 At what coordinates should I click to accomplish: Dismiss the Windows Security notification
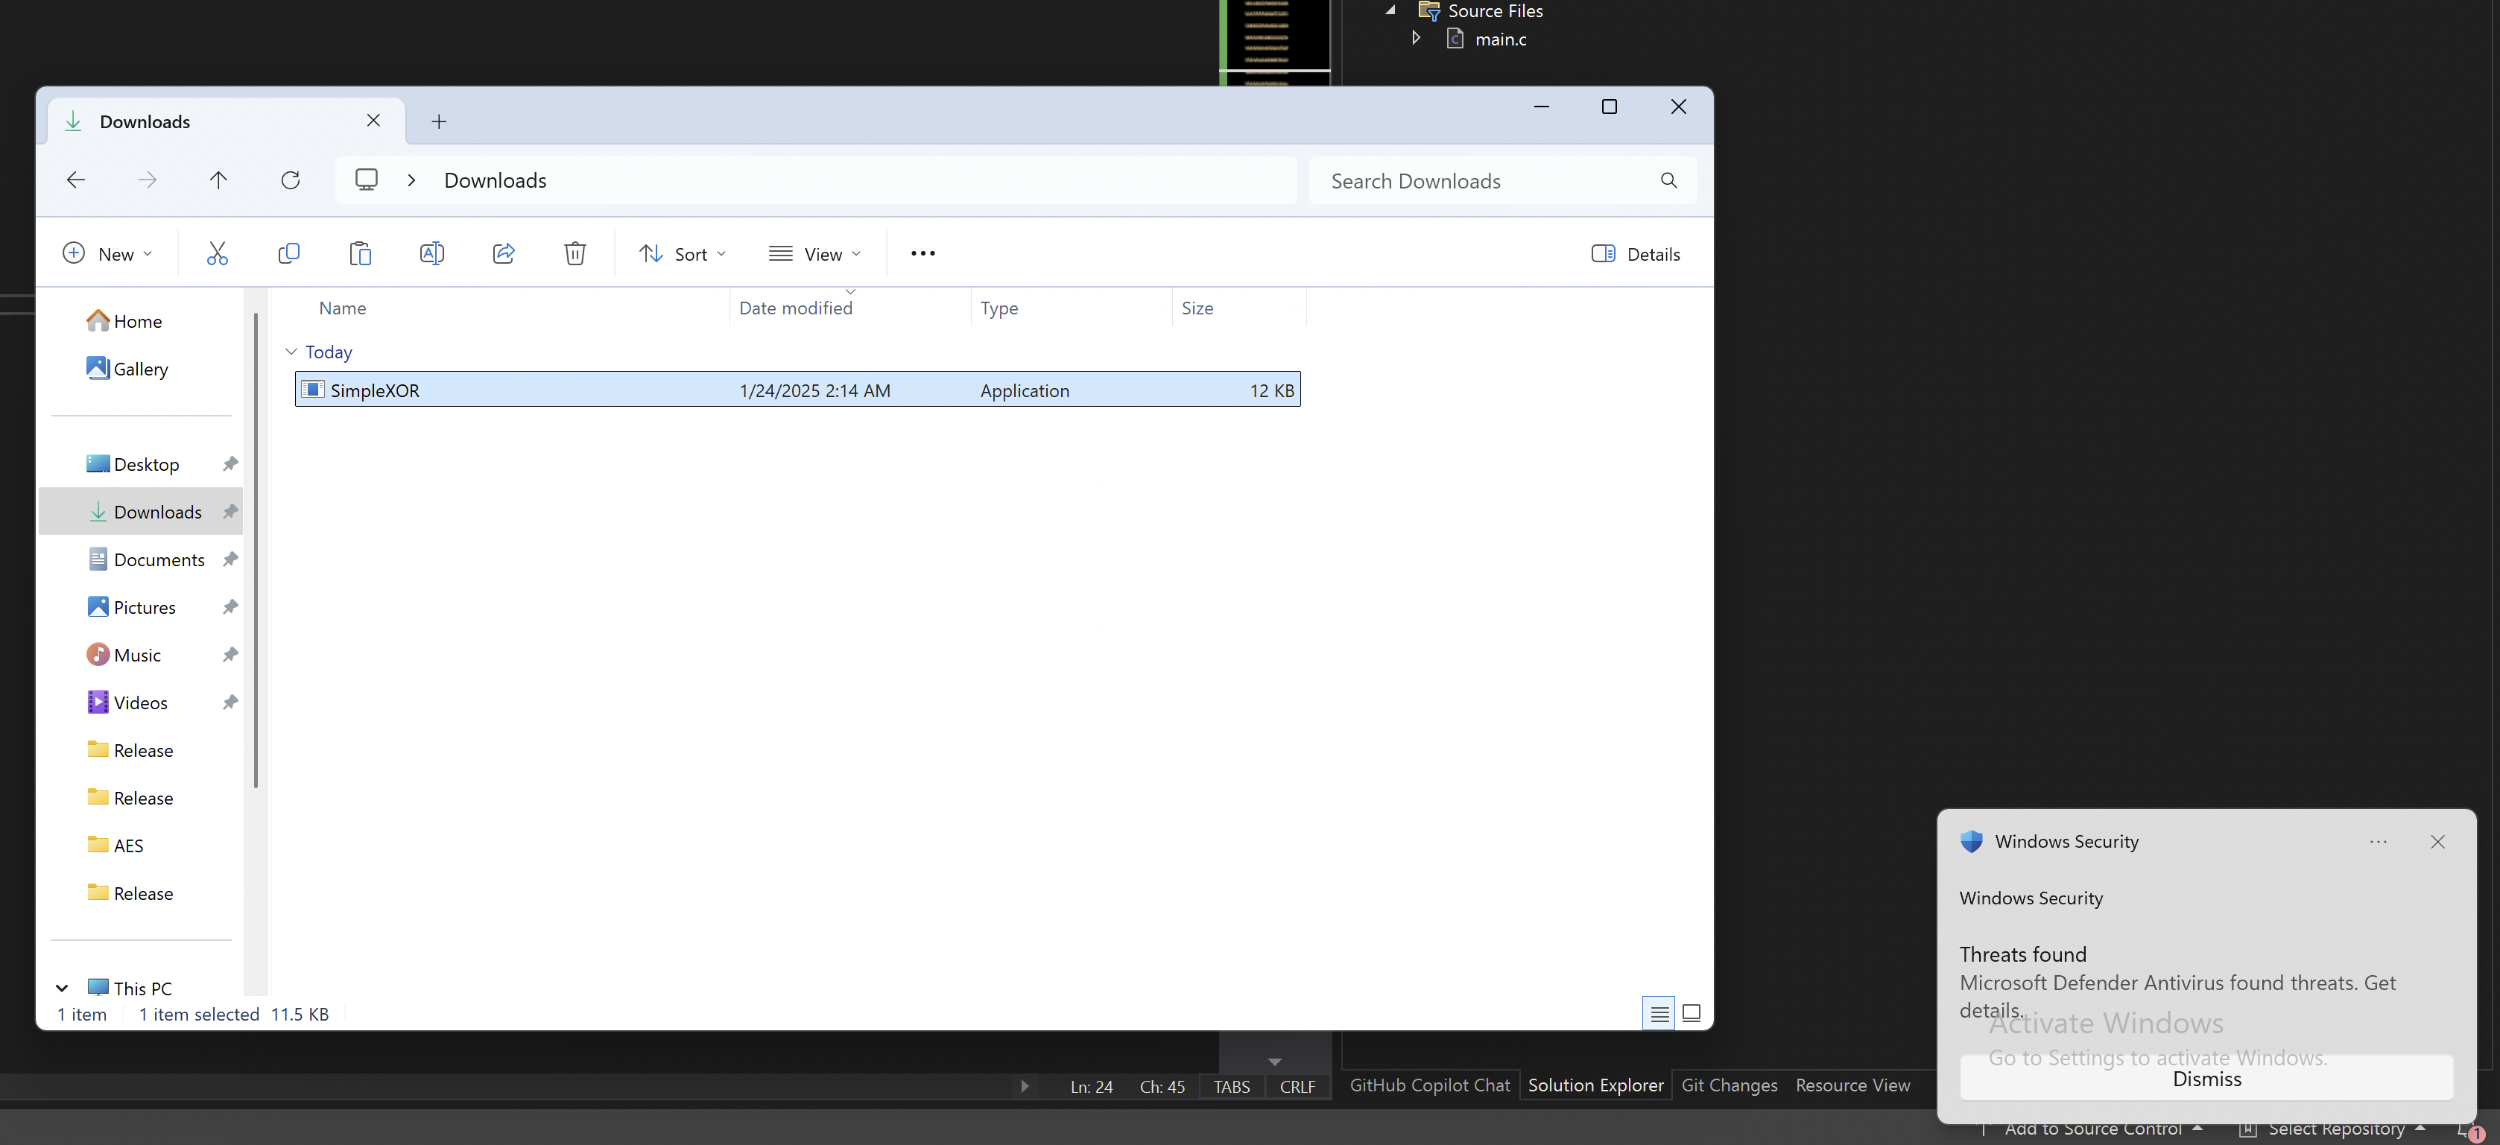(x=2205, y=1078)
